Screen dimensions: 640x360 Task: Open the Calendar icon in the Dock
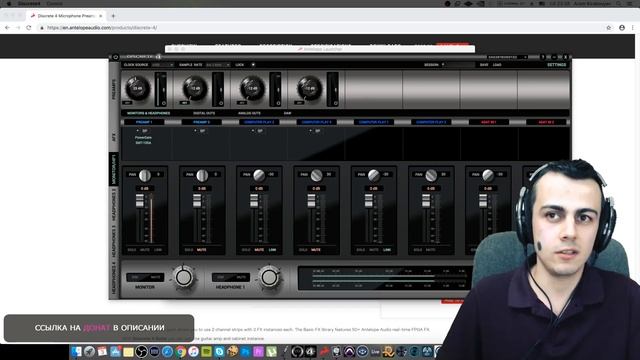pos(102,351)
